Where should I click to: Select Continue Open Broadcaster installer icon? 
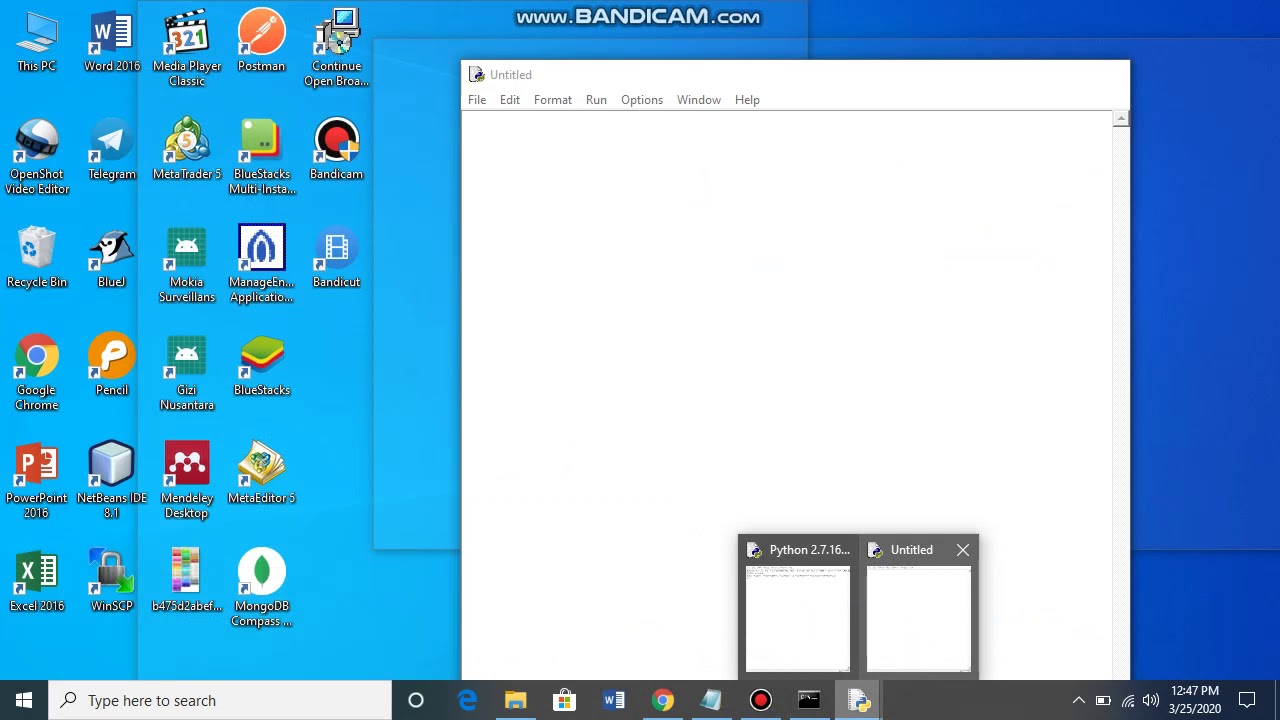(x=336, y=48)
